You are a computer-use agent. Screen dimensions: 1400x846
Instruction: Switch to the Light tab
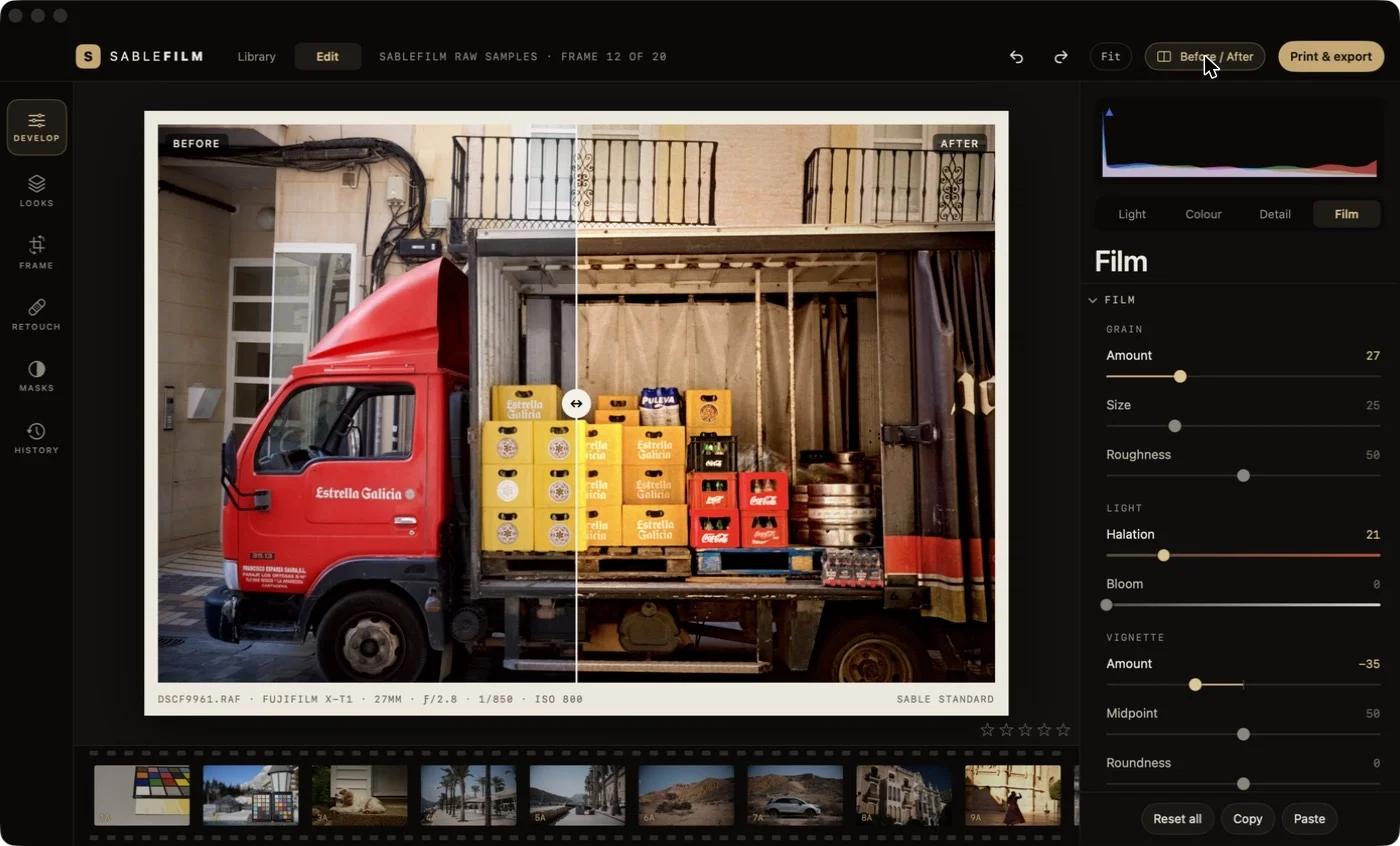(1132, 214)
